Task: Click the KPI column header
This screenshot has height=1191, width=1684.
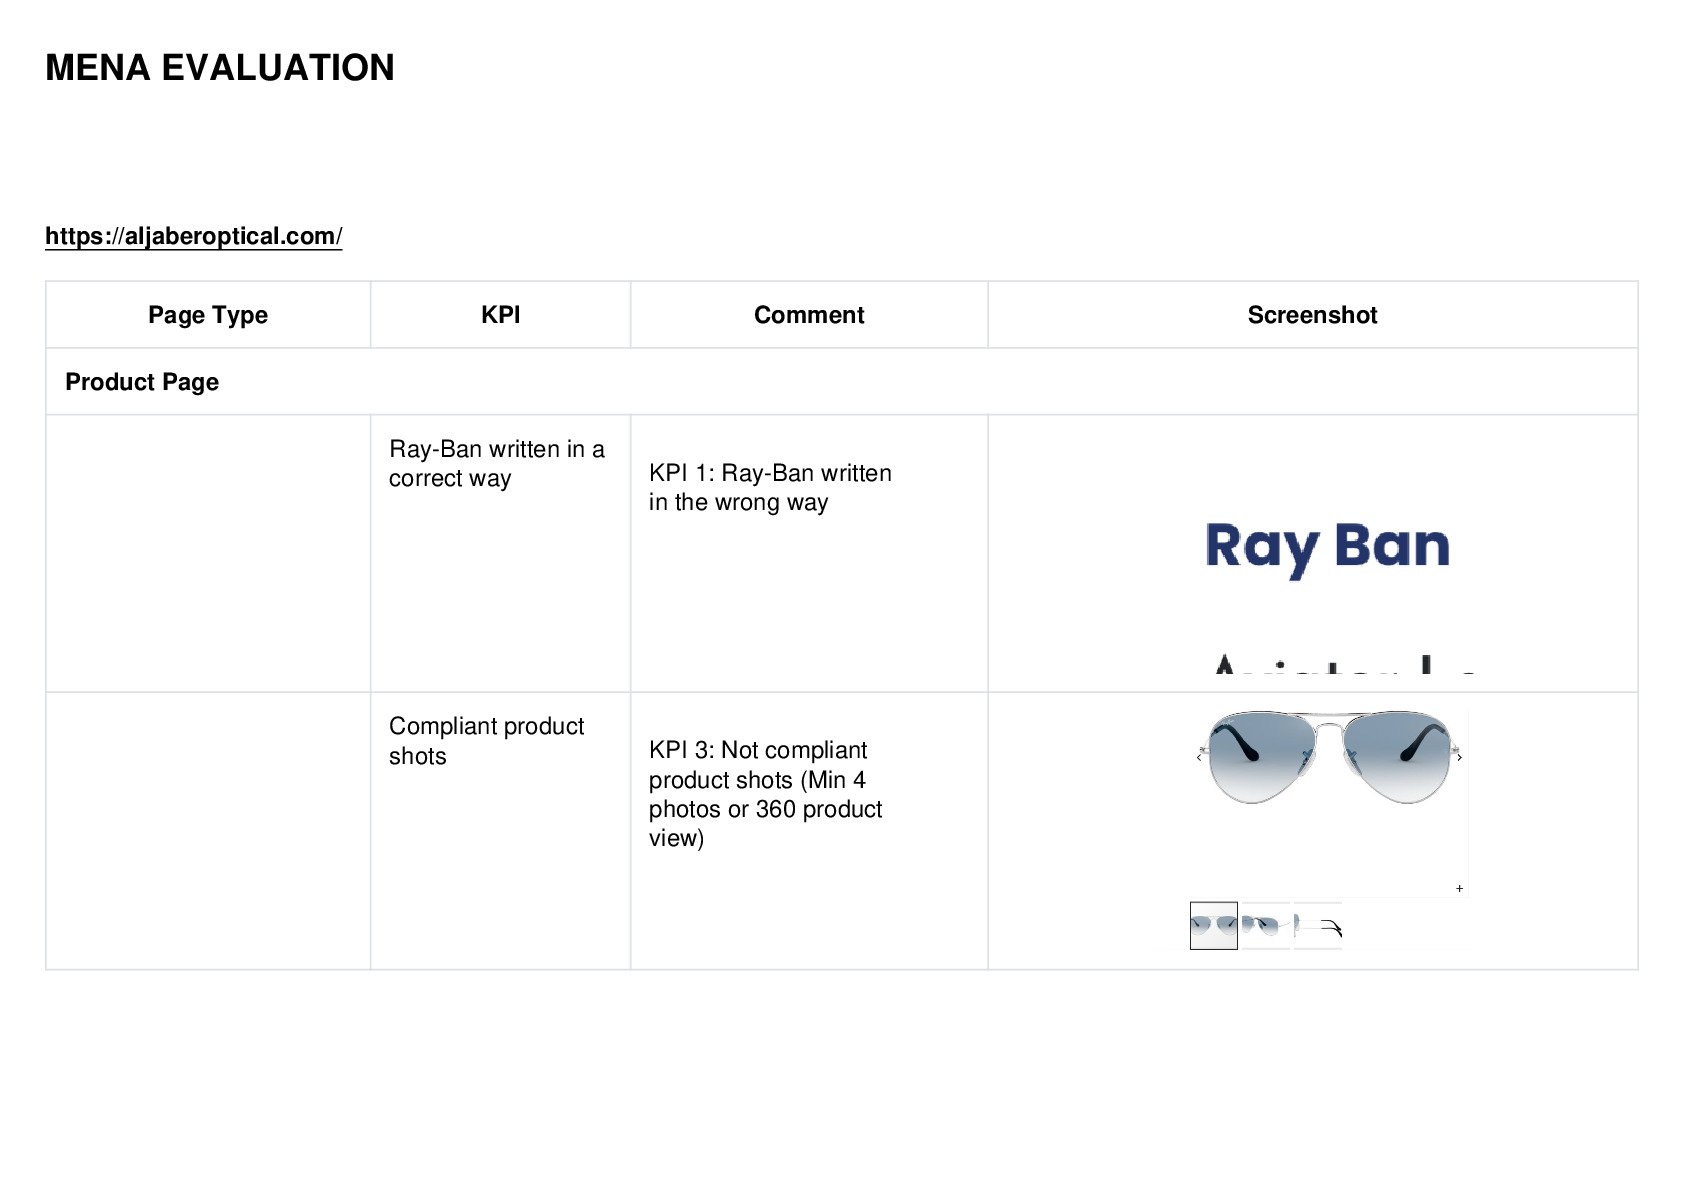Action: pos(500,315)
